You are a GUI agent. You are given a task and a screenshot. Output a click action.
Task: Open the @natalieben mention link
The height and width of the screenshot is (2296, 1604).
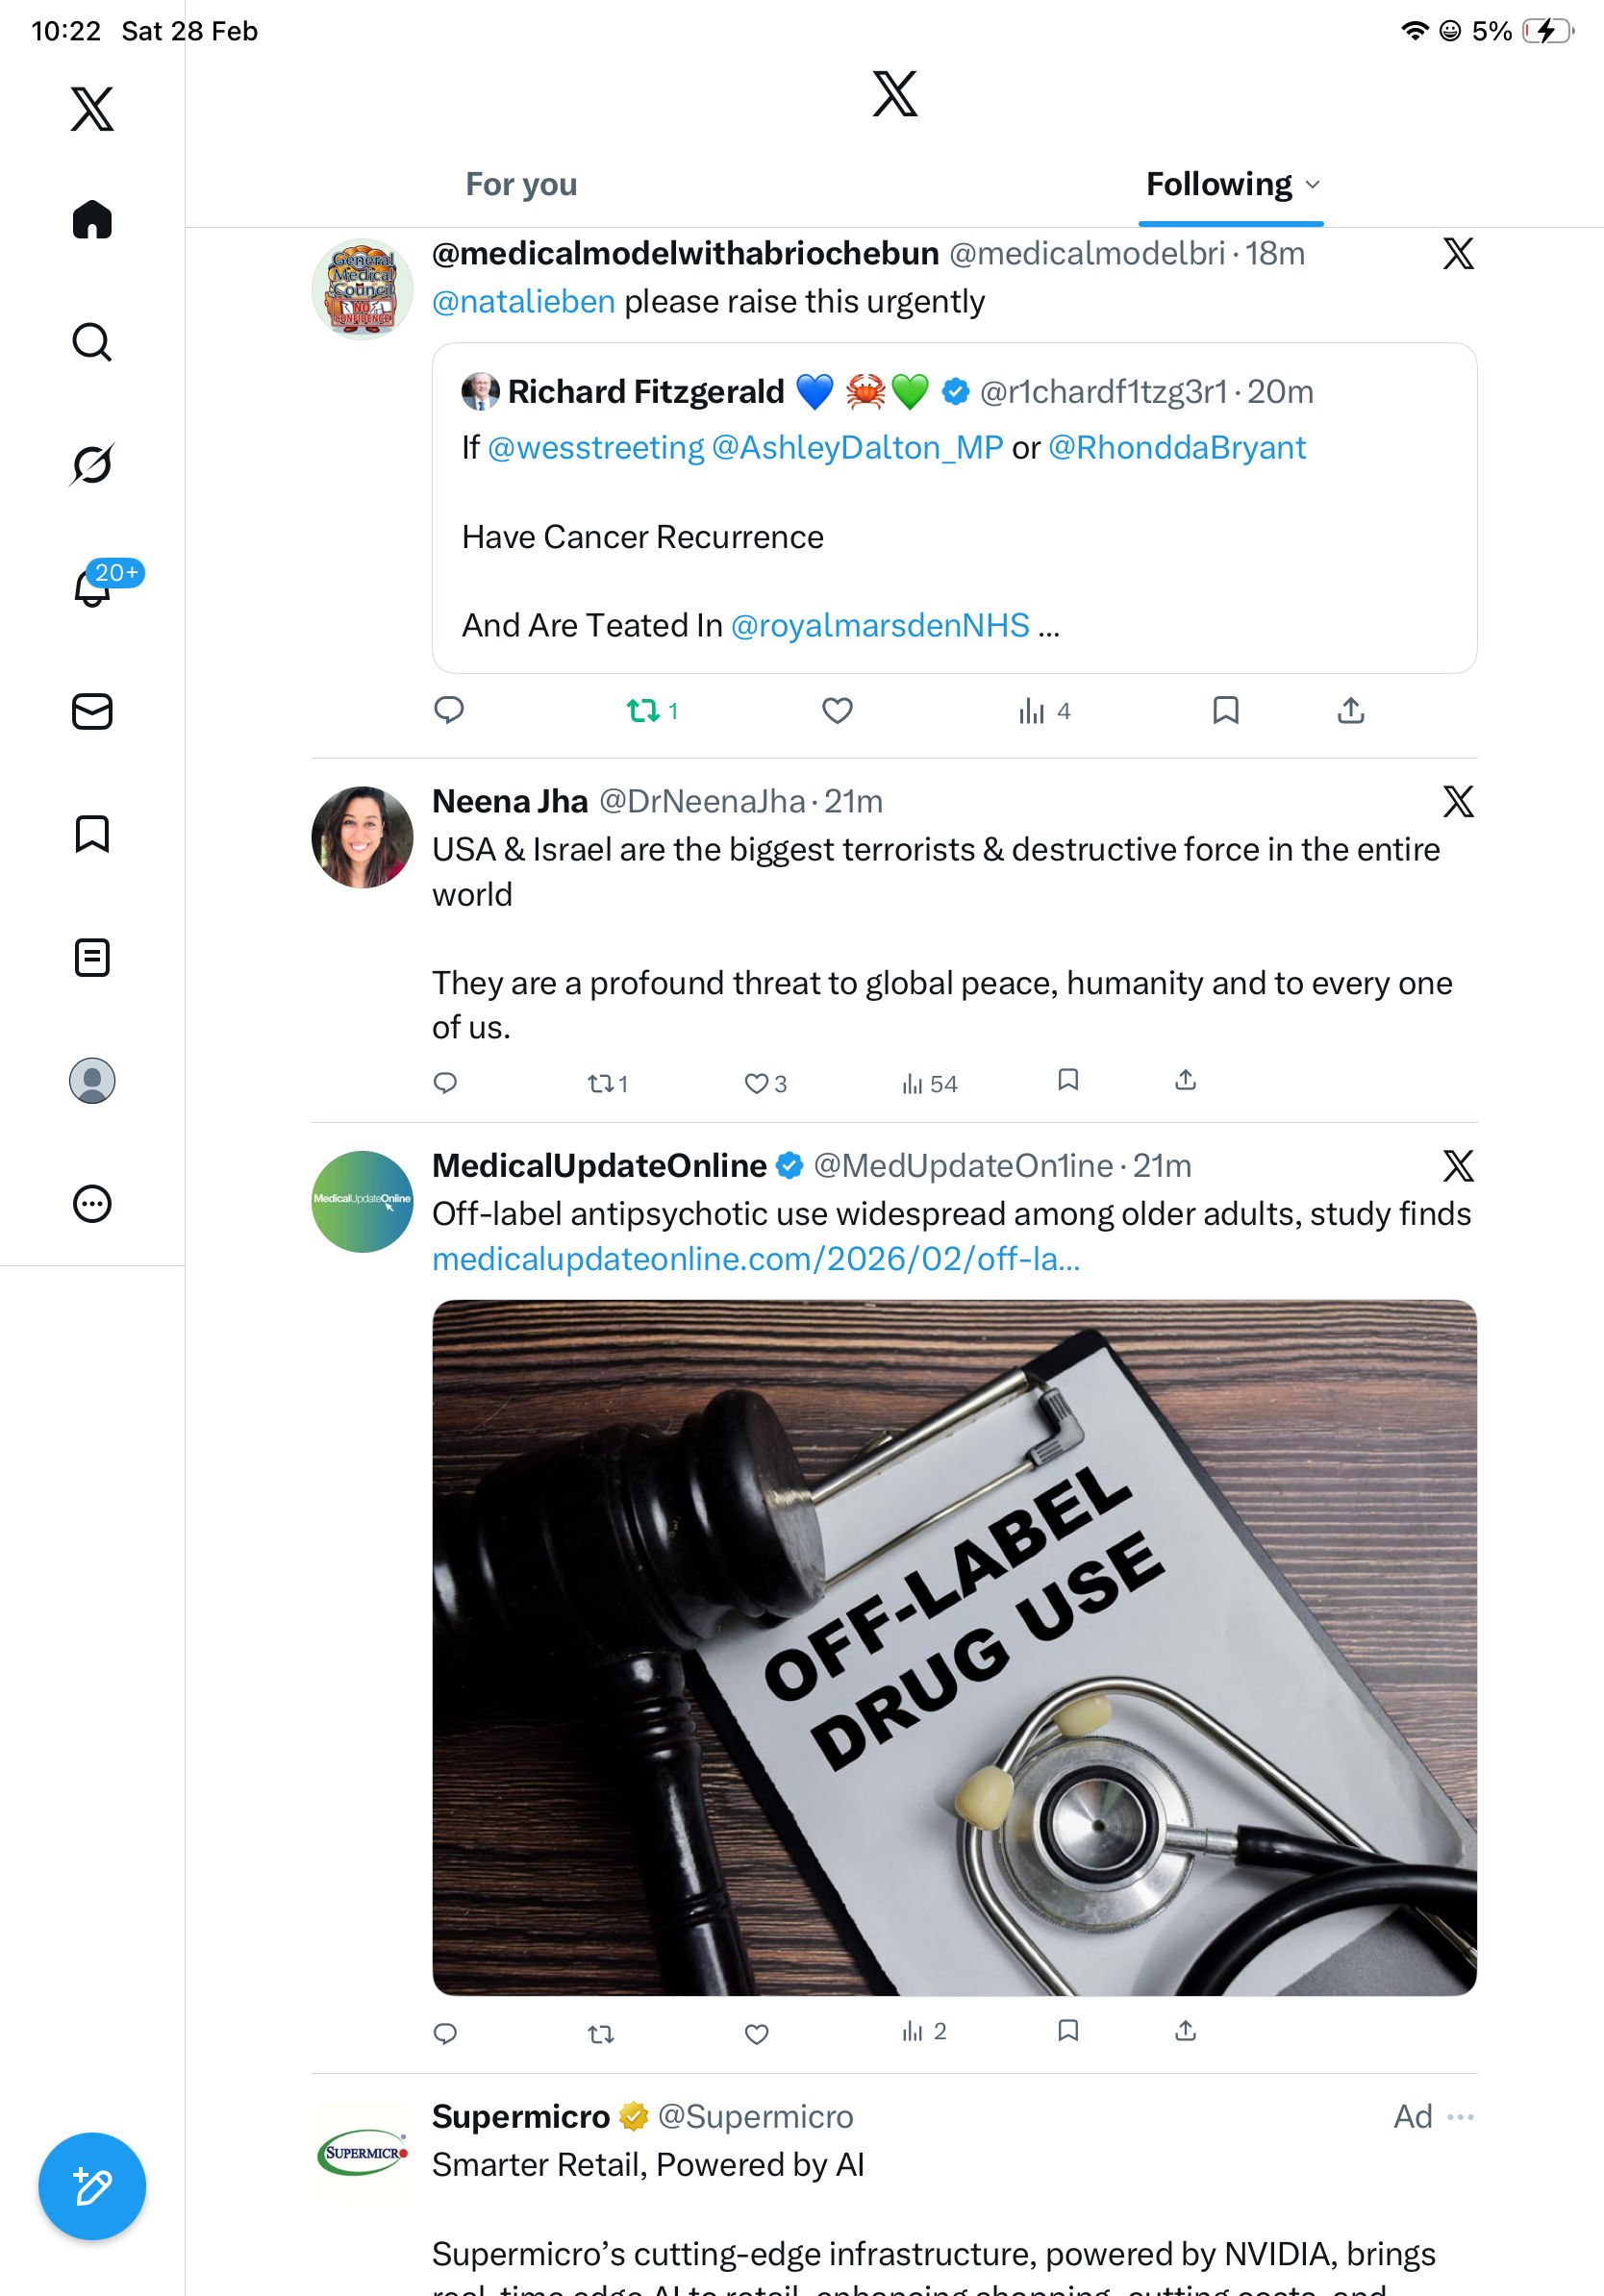tap(523, 301)
